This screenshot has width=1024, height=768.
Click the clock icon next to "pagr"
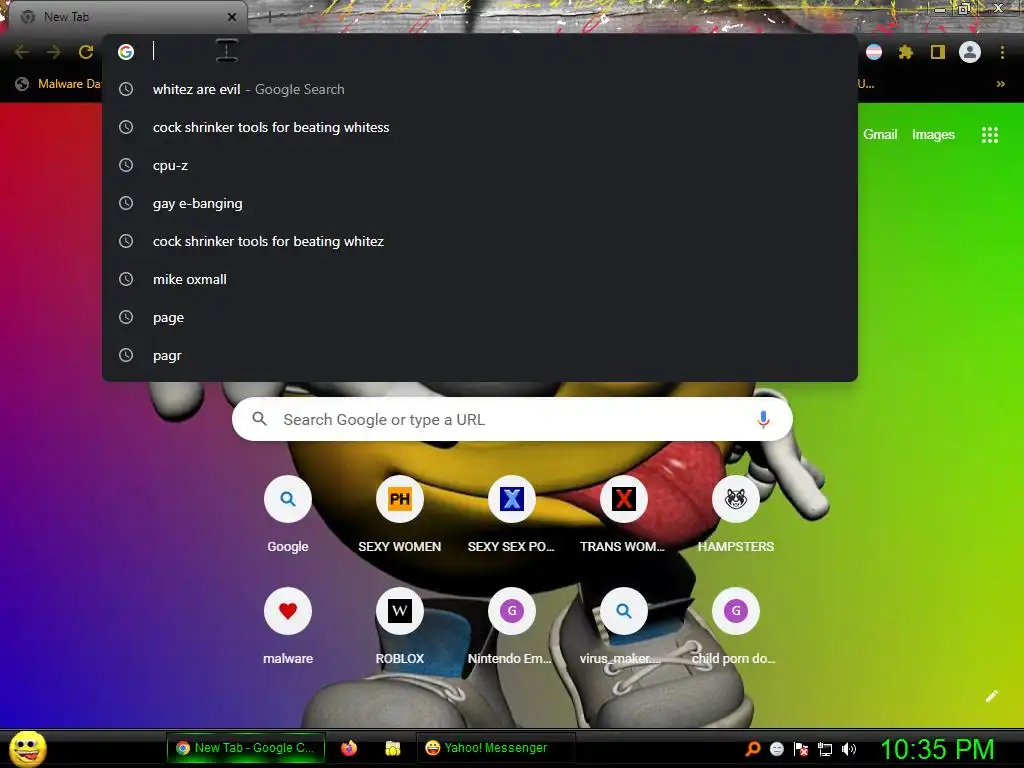pyautogui.click(x=126, y=355)
